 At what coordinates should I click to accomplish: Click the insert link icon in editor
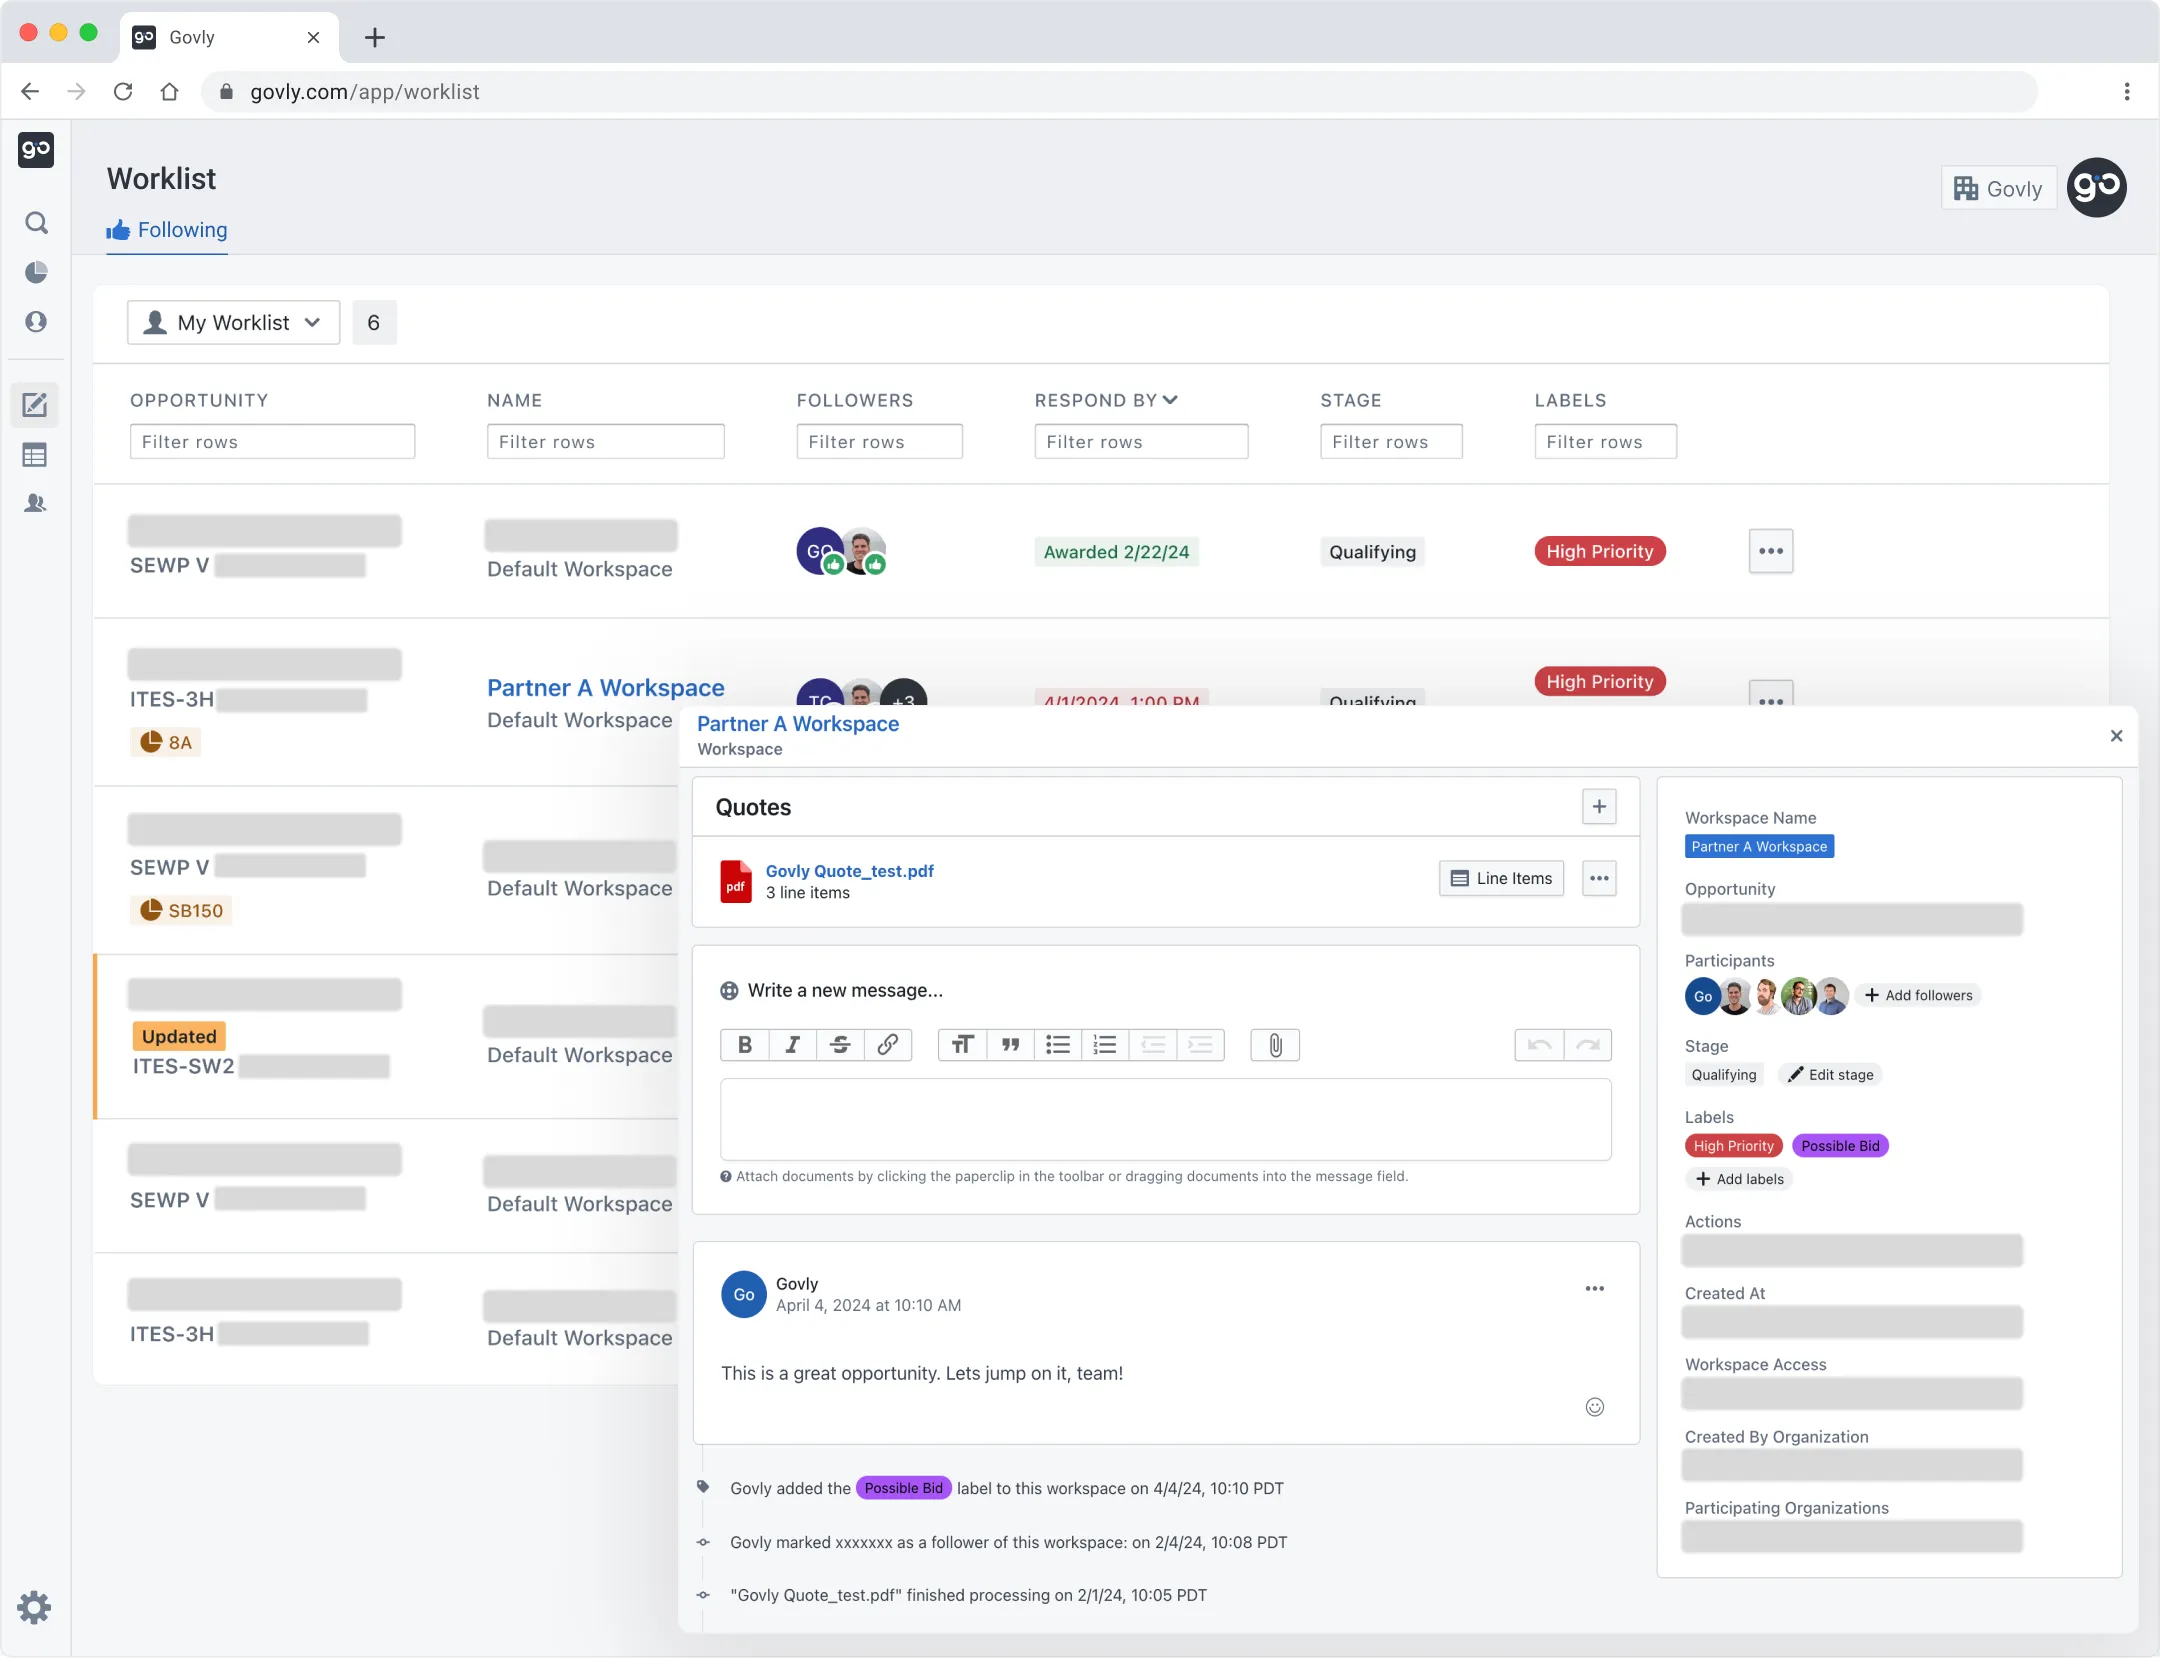(887, 1045)
